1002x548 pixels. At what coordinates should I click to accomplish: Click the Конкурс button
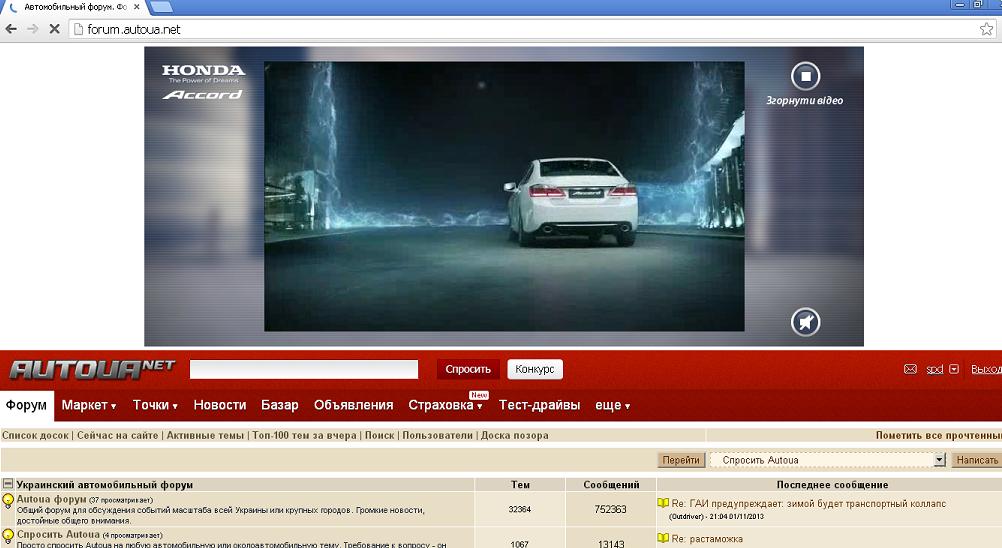click(535, 369)
